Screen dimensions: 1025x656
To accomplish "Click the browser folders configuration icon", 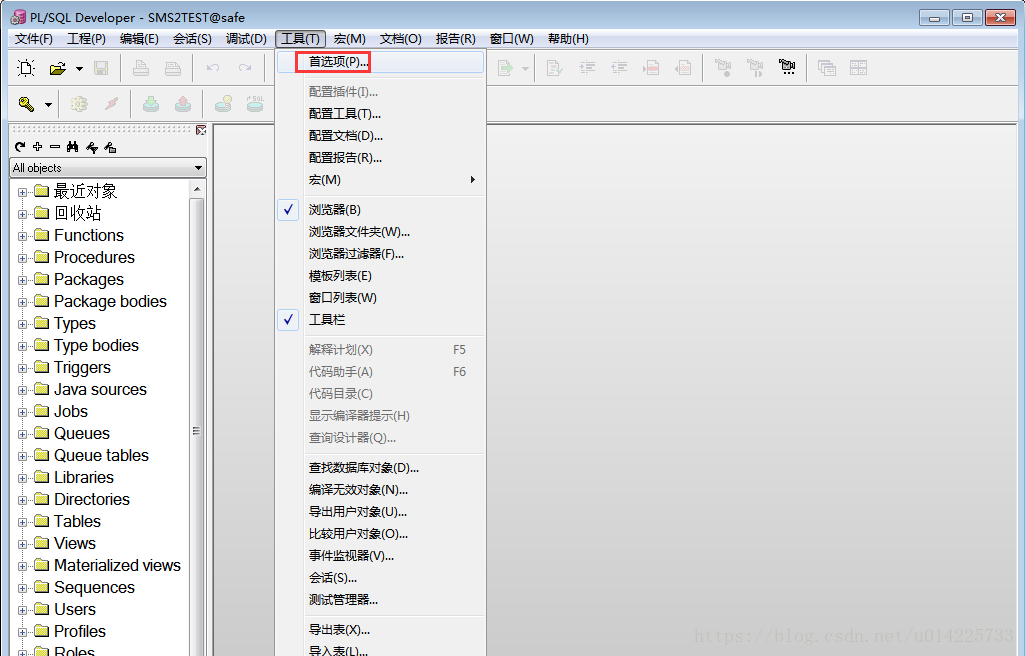I will [x=110, y=148].
